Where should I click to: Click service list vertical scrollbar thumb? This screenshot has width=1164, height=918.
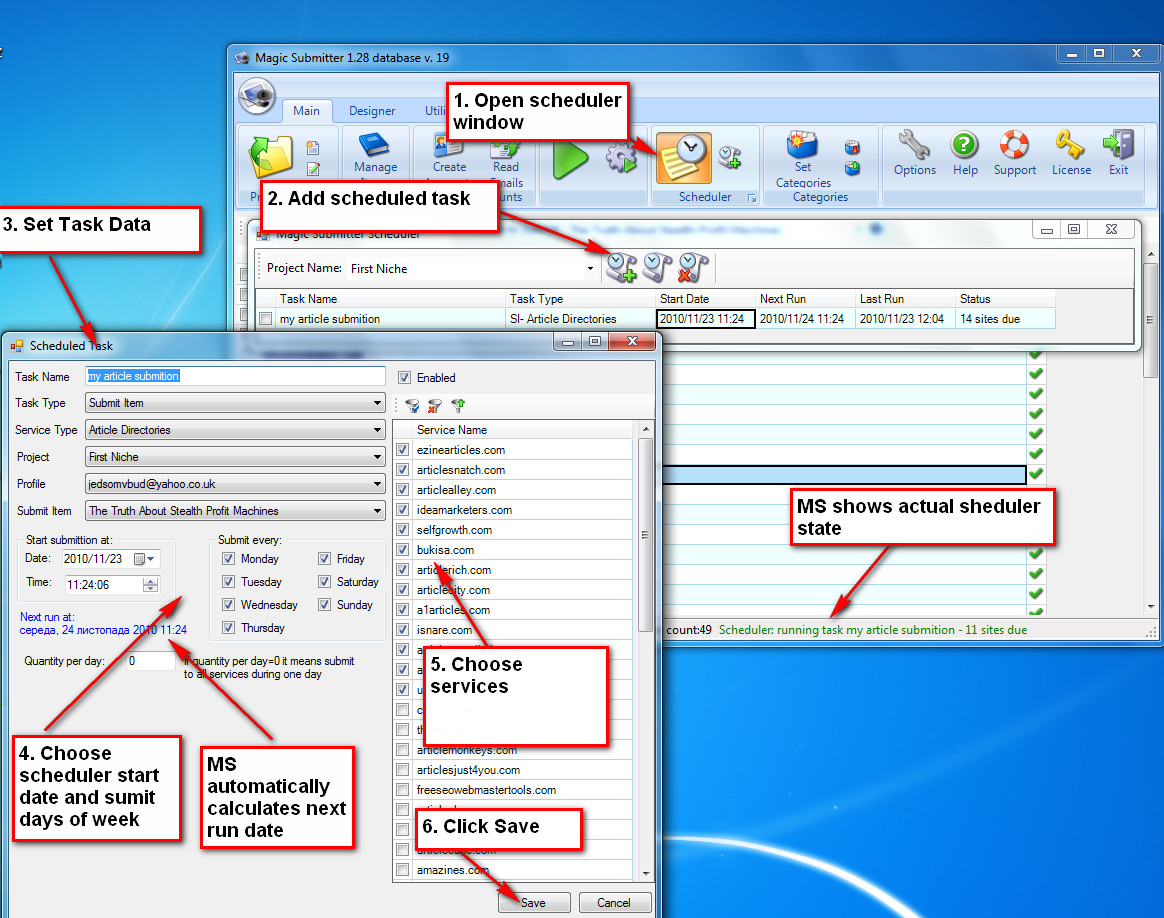pyautogui.click(x=645, y=534)
